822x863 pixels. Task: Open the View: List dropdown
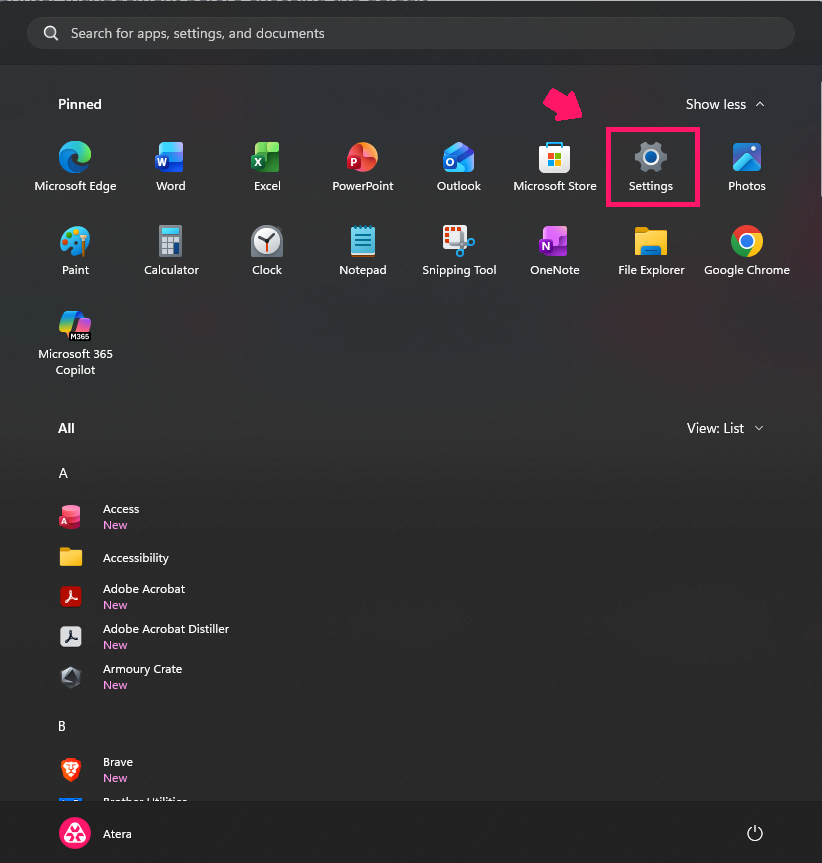click(x=725, y=428)
